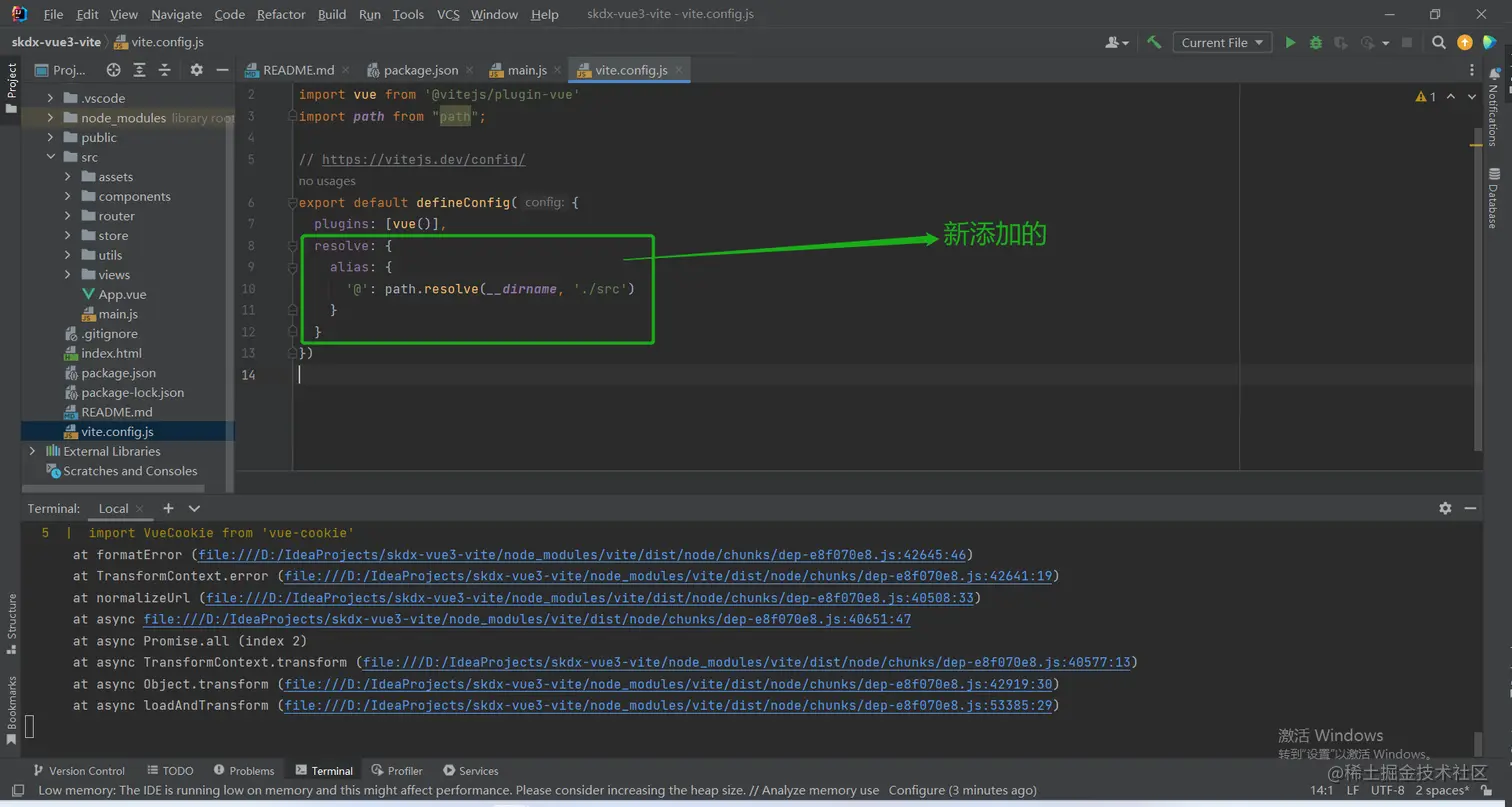The height and width of the screenshot is (807, 1512).
Task: Select package-lock.json in project tree
Action: click(132, 392)
